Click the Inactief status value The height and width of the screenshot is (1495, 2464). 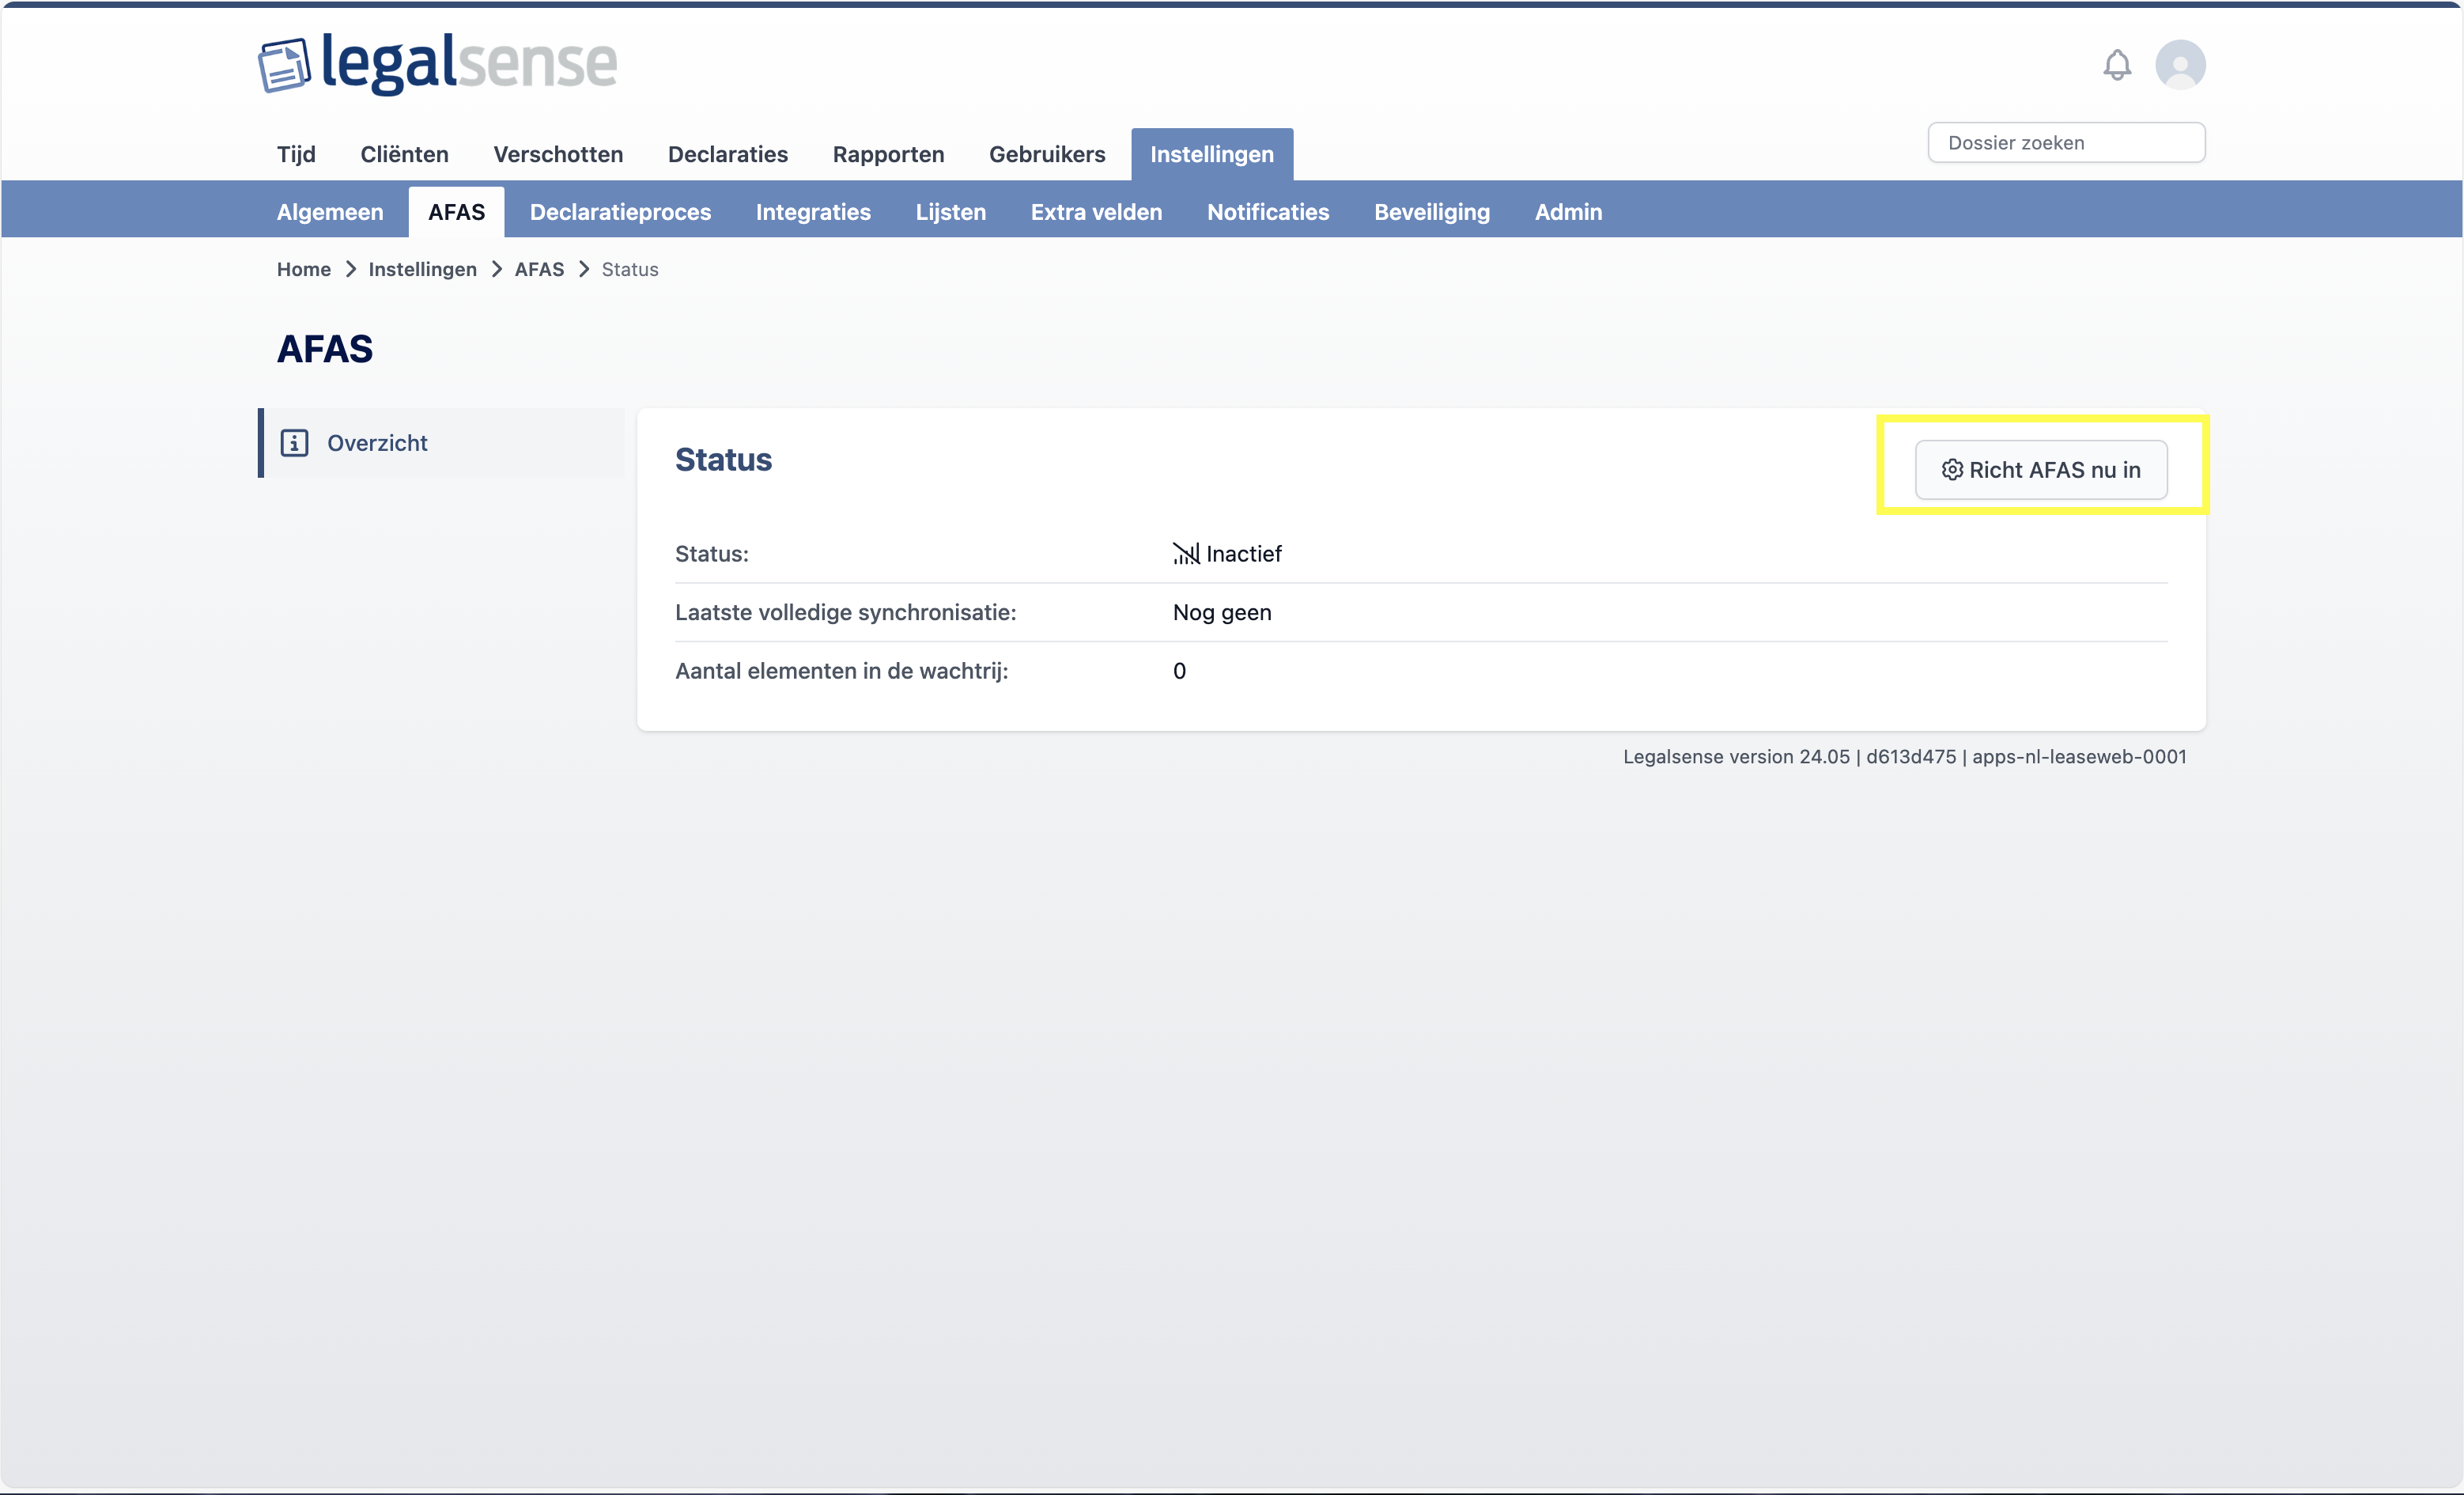tap(1243, 554)
